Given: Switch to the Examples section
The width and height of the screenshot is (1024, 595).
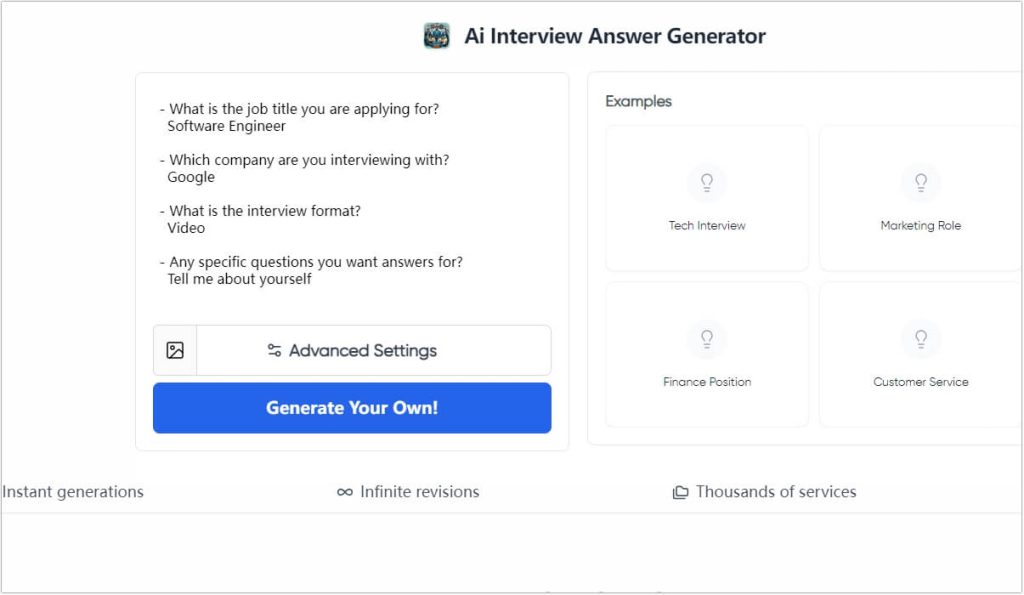Looking at the screenshot, I should pyautogui.click(x=638, y=101).
